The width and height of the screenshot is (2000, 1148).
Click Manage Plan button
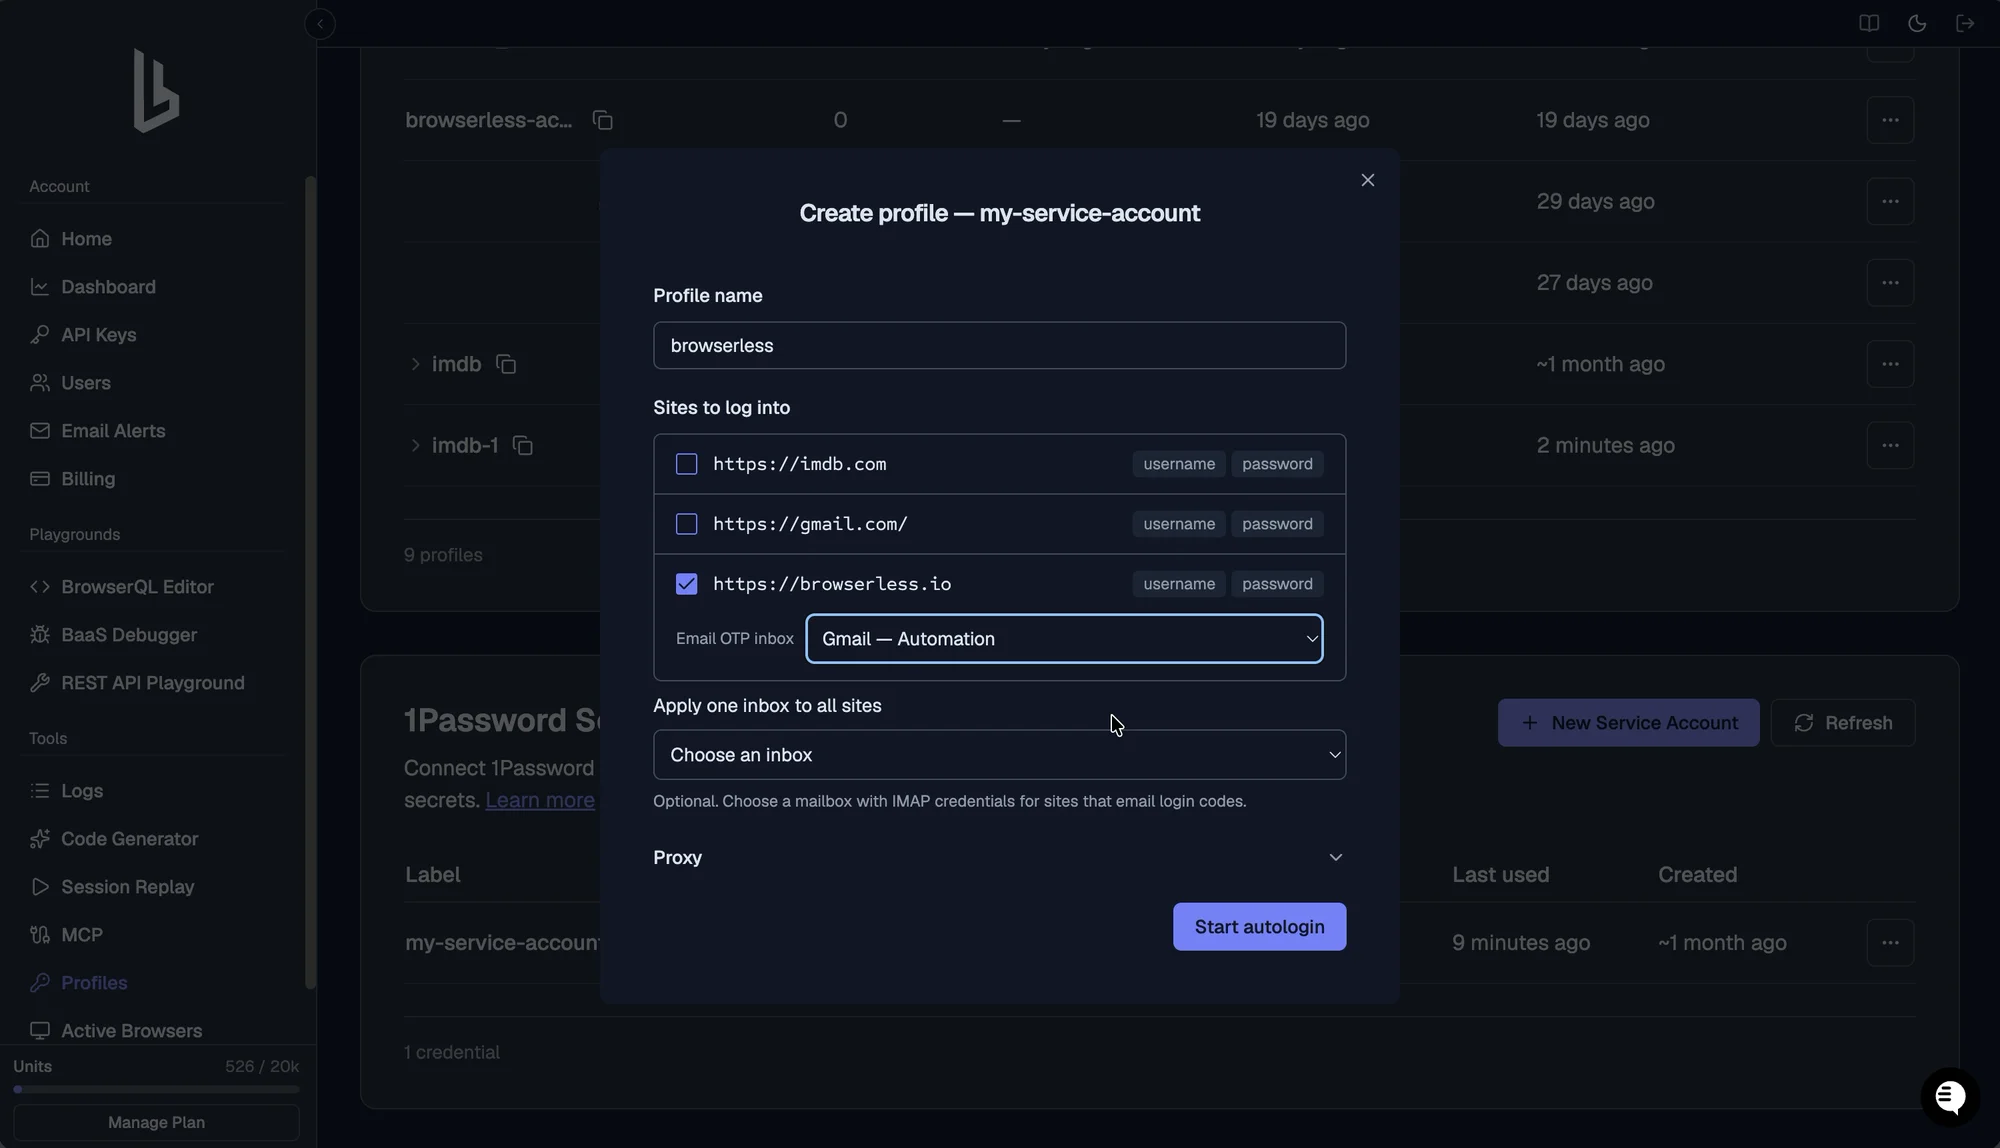click(x=156, y=1122)
